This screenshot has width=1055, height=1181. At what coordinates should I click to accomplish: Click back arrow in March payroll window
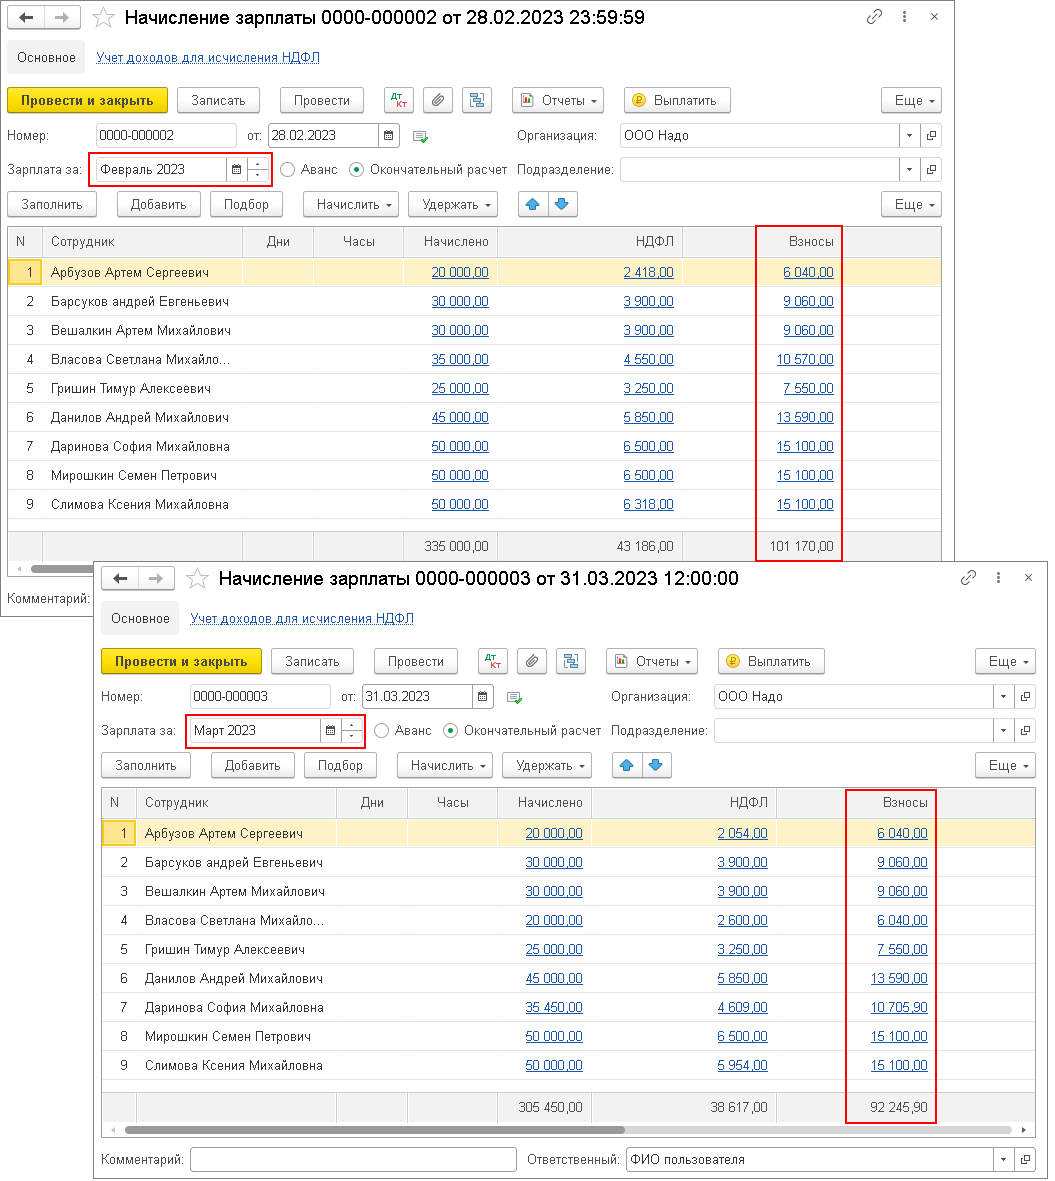tap(120, 578)
